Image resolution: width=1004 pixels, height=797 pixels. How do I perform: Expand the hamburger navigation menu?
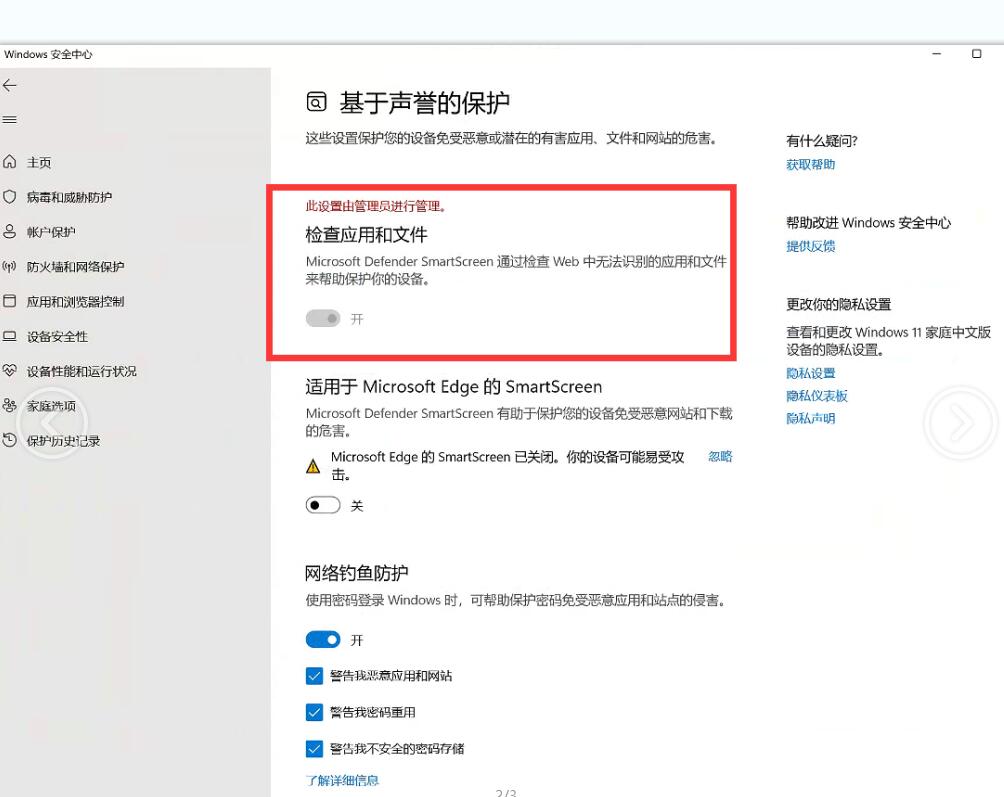(10, 120)
